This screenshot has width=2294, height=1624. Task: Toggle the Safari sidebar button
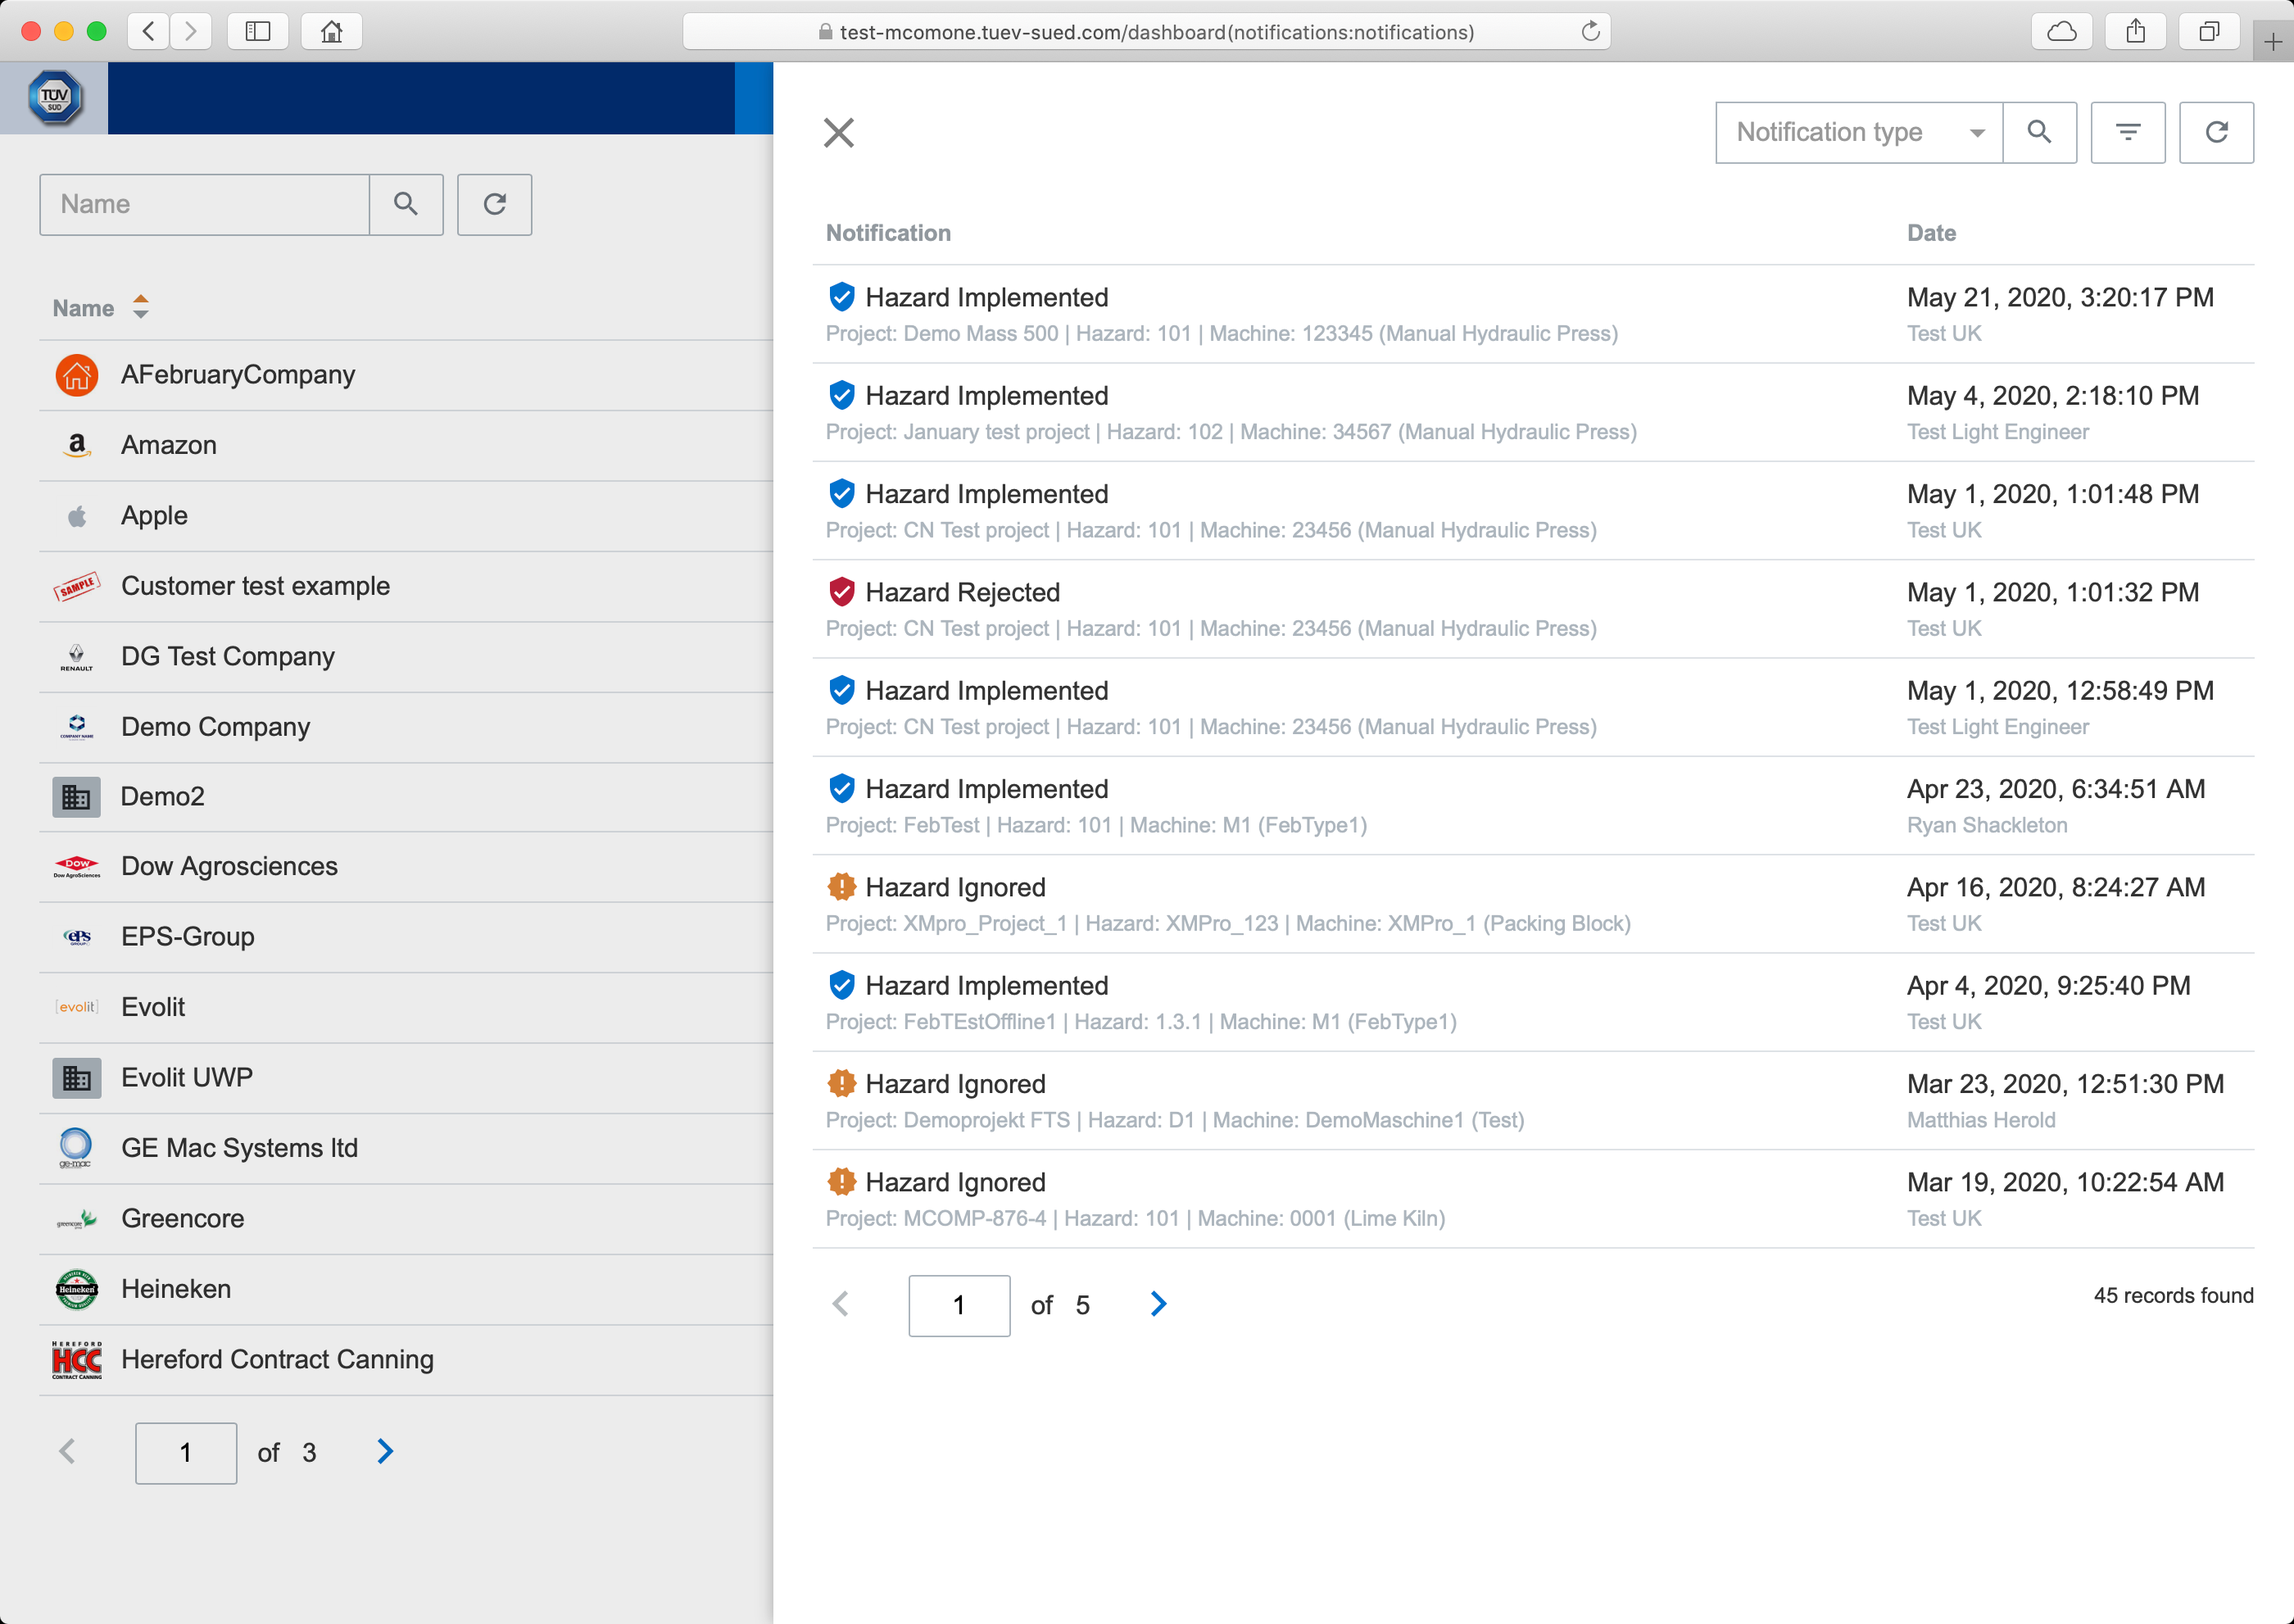tap(257, 31)
